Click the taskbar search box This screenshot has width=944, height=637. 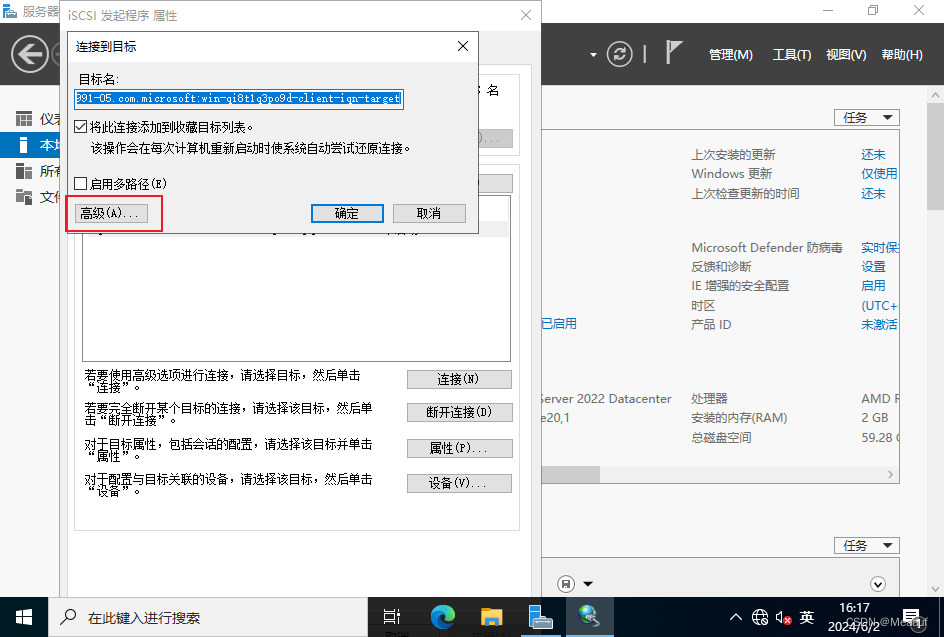(x=208, y=617)
